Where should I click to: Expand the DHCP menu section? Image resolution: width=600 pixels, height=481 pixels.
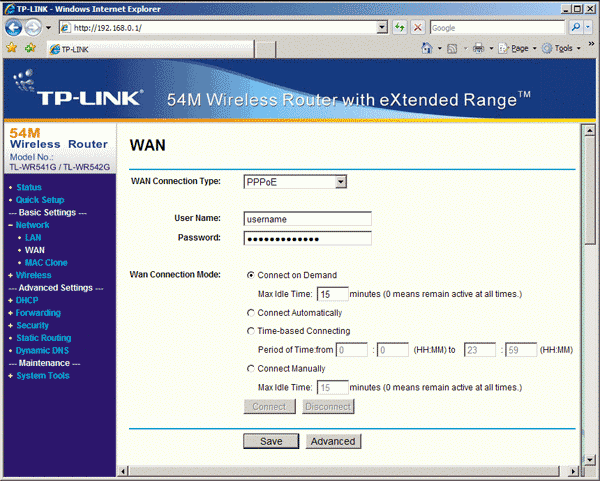[27, 300]
